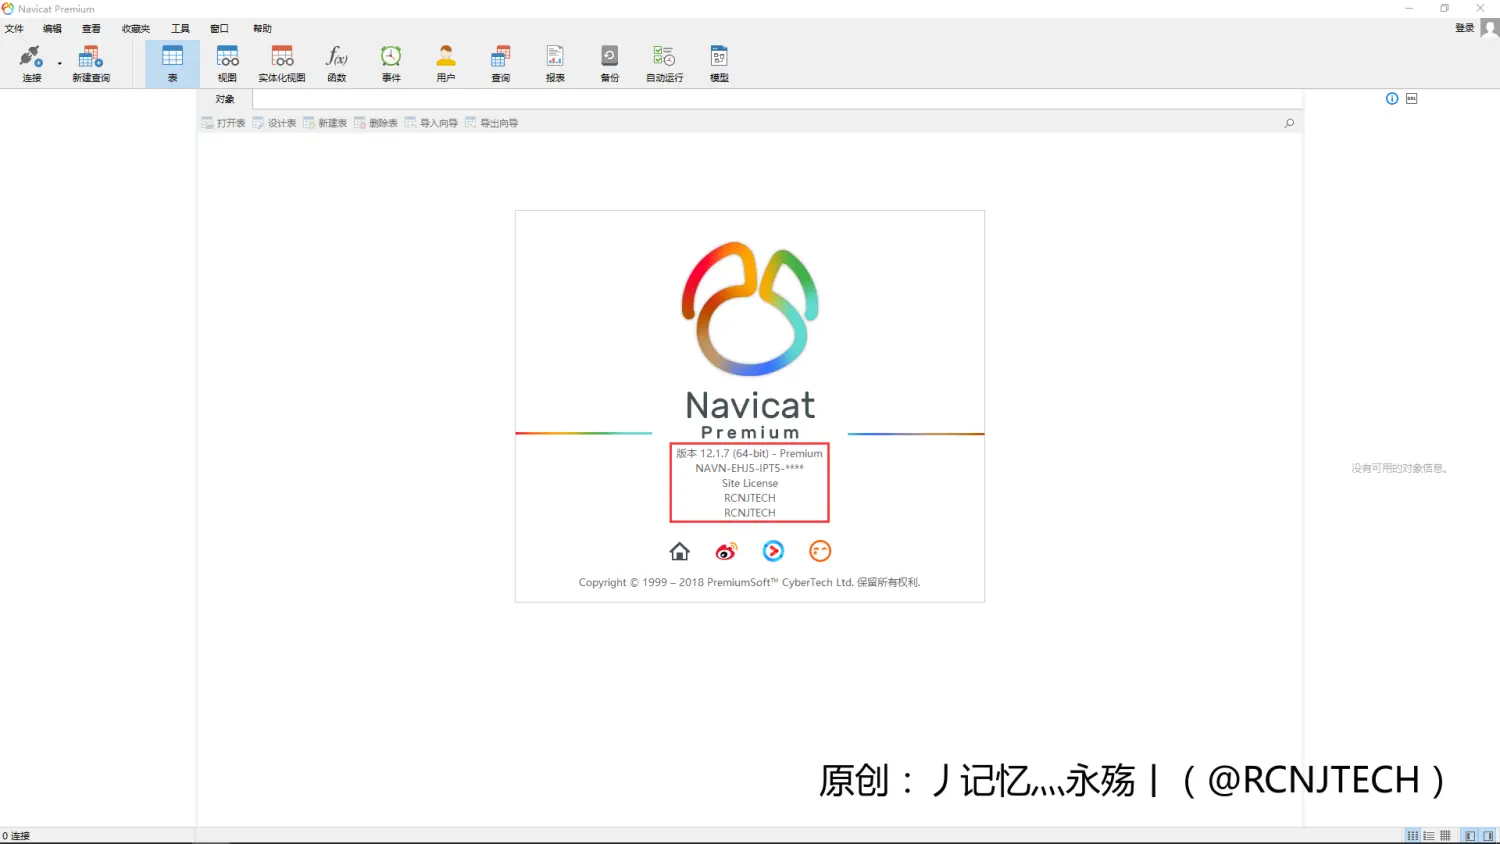The width and height of the screenshot is (1500, 844).
Task: Click 新建表 (New Table) button
Action: click(325, 123)
